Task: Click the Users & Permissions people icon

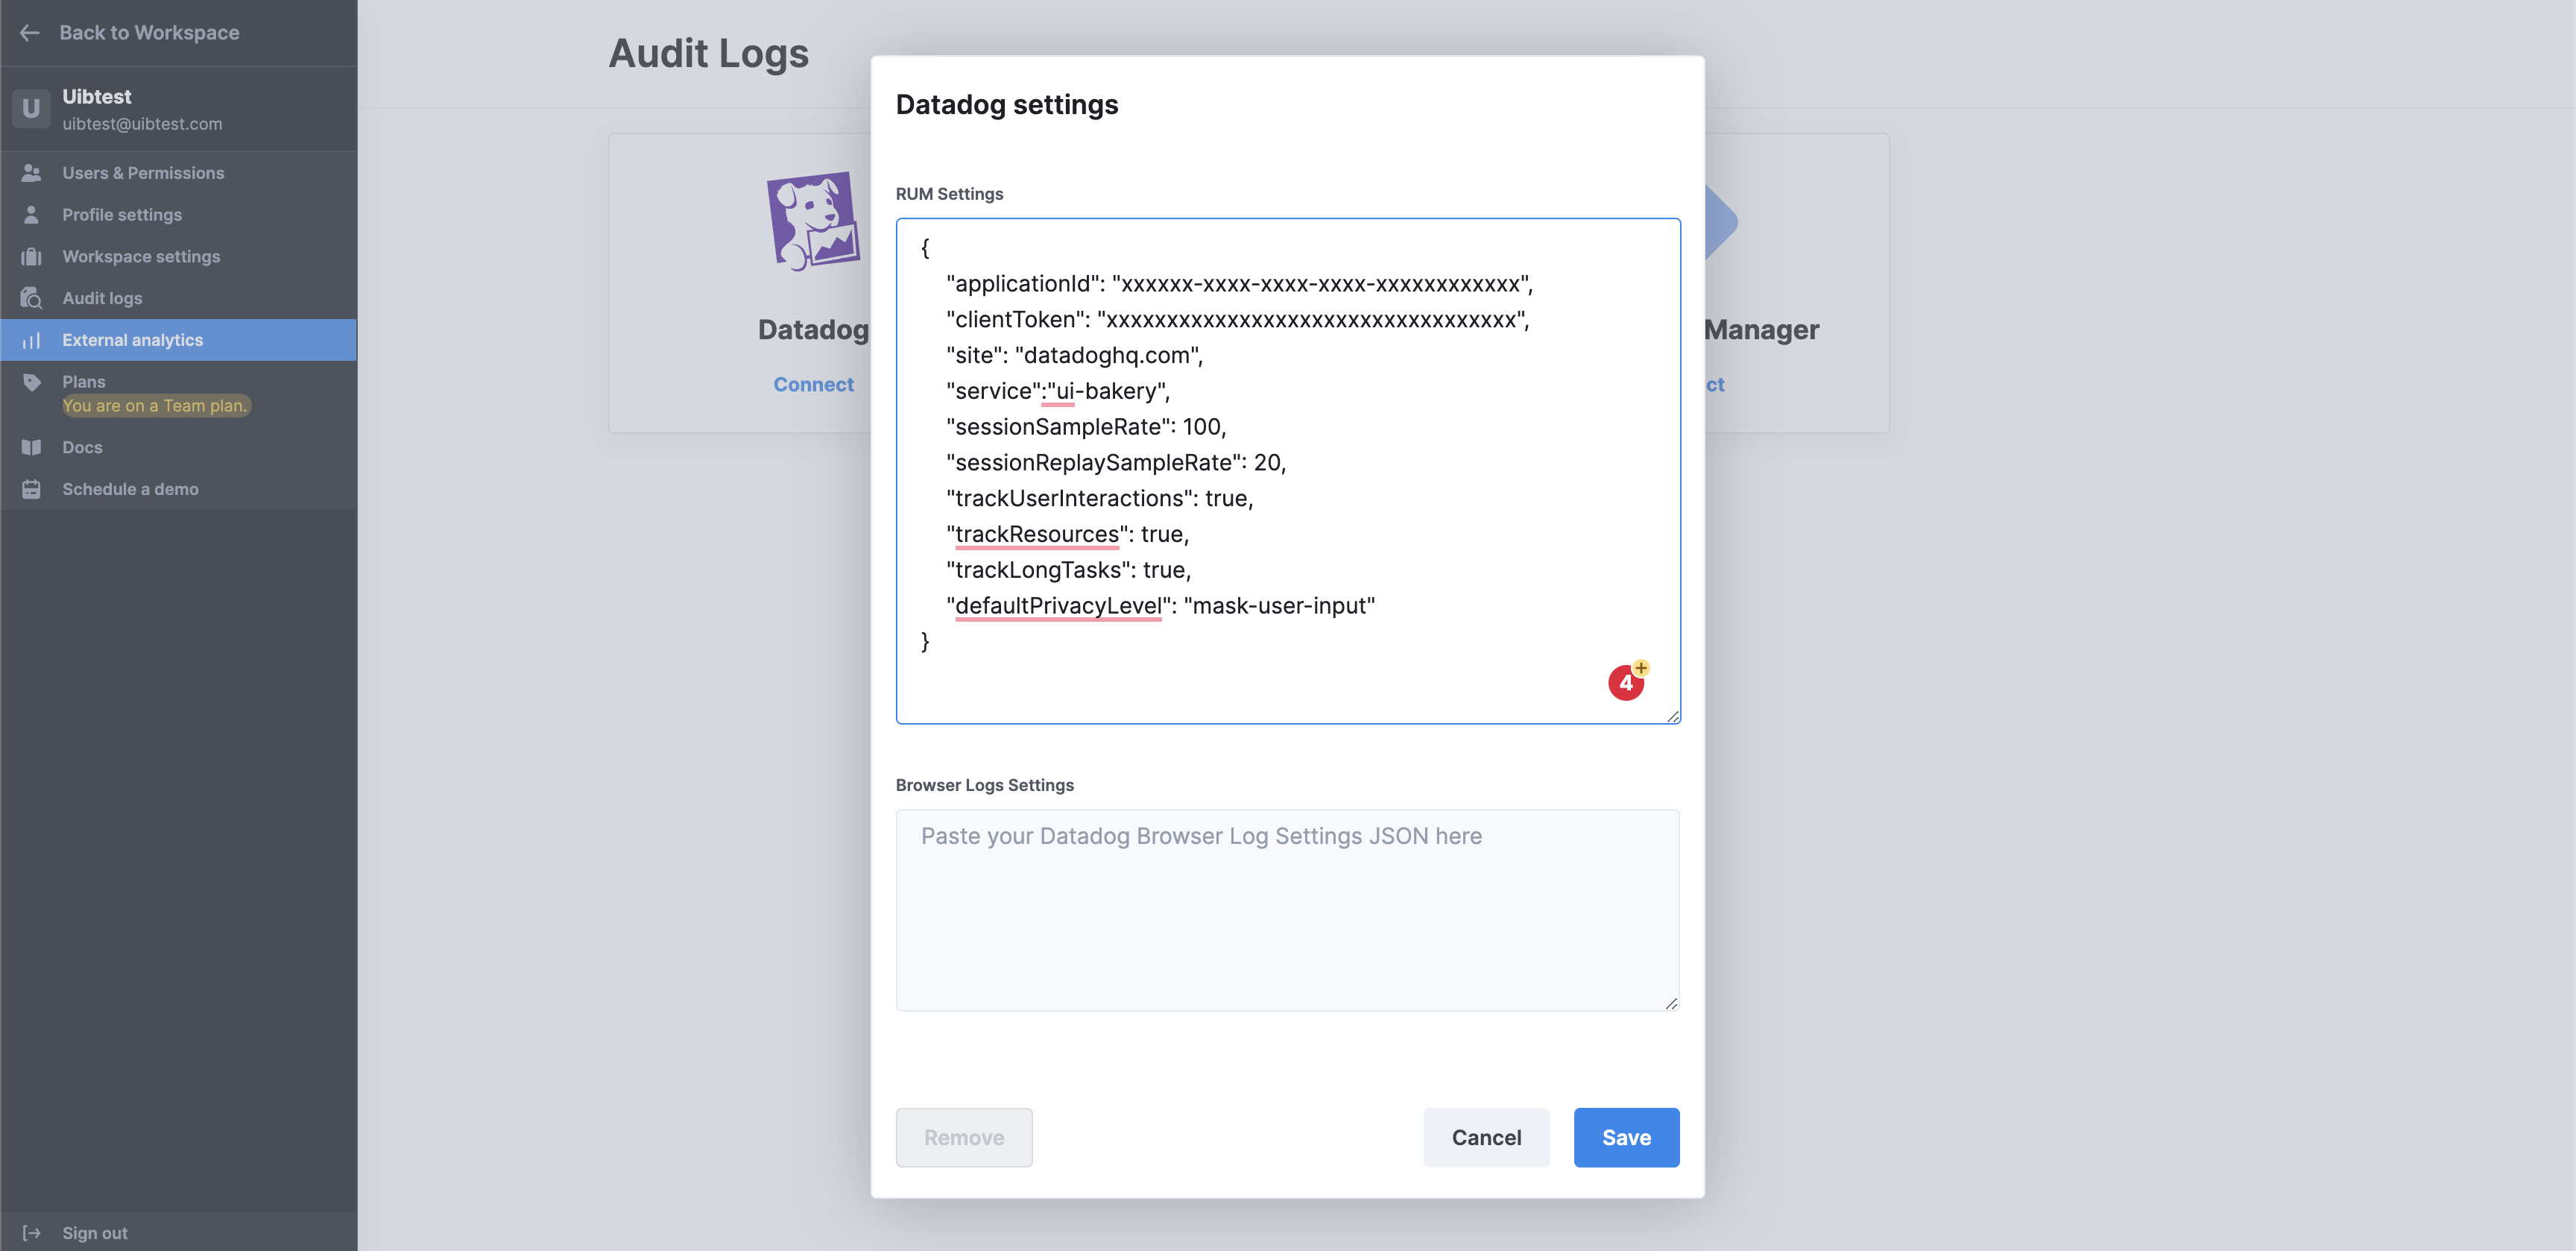Action: pos(32,173)
